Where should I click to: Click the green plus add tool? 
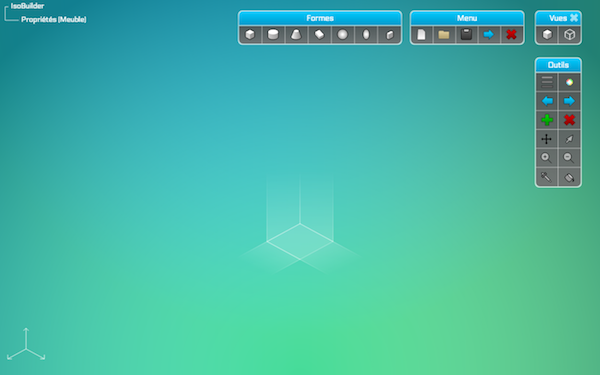(x=547, y=120)
